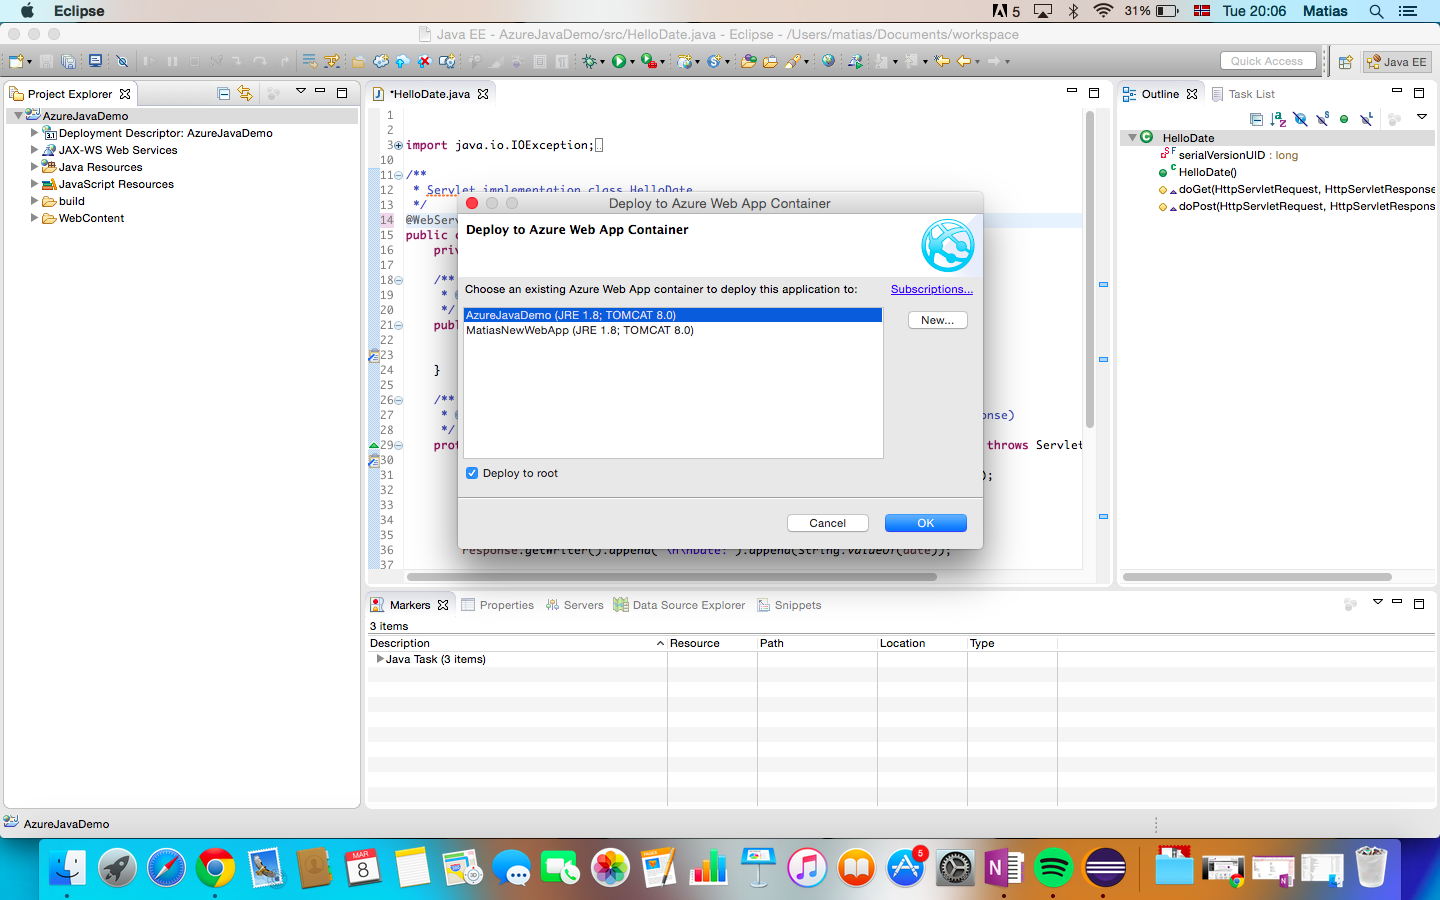Open the Run button dropdown arrow

click(x=632, y=62)
